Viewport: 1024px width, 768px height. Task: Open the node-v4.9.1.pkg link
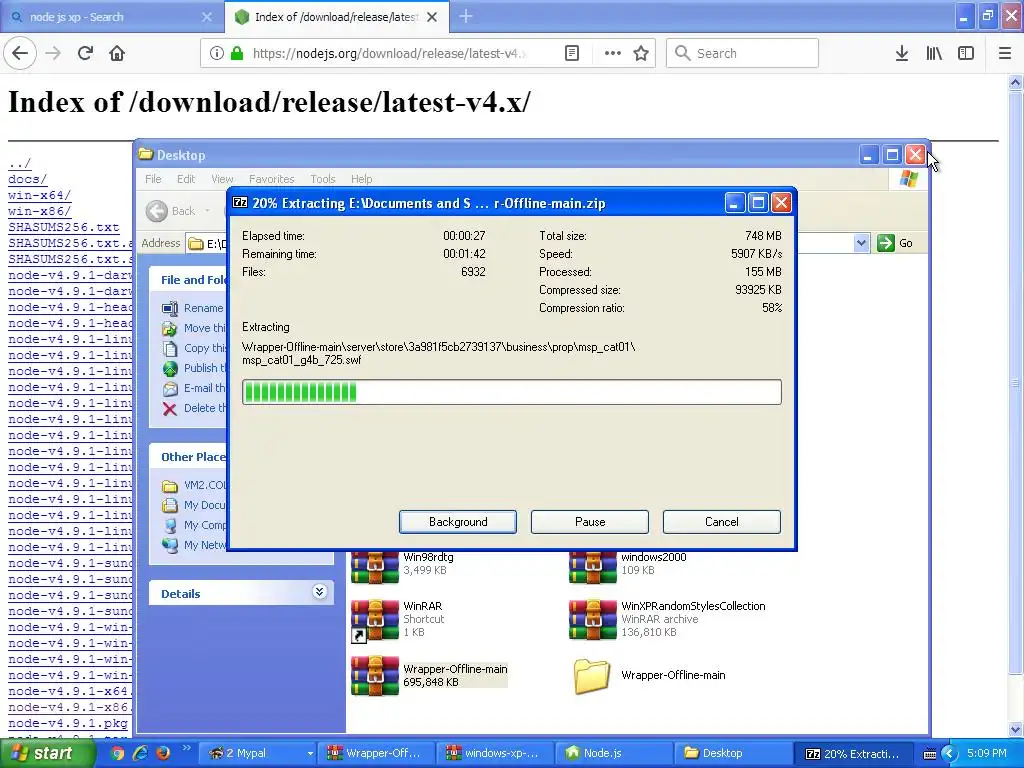68,723
